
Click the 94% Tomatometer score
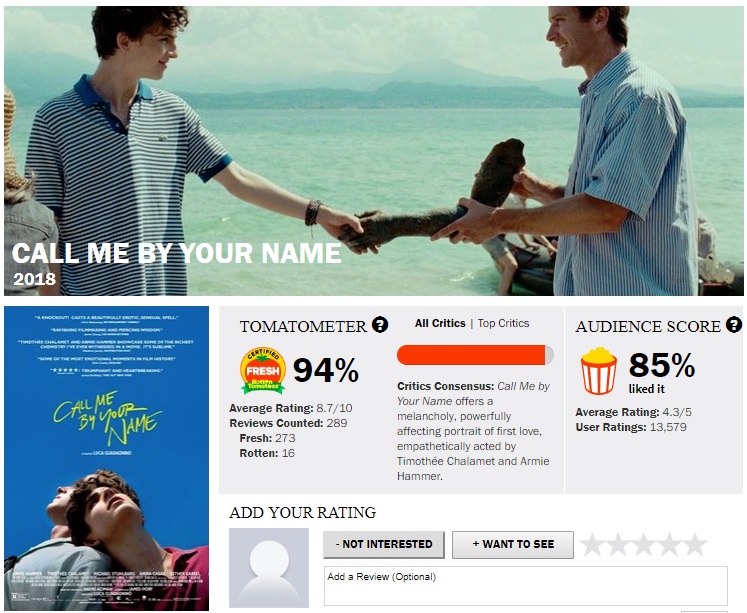[325, 370]
